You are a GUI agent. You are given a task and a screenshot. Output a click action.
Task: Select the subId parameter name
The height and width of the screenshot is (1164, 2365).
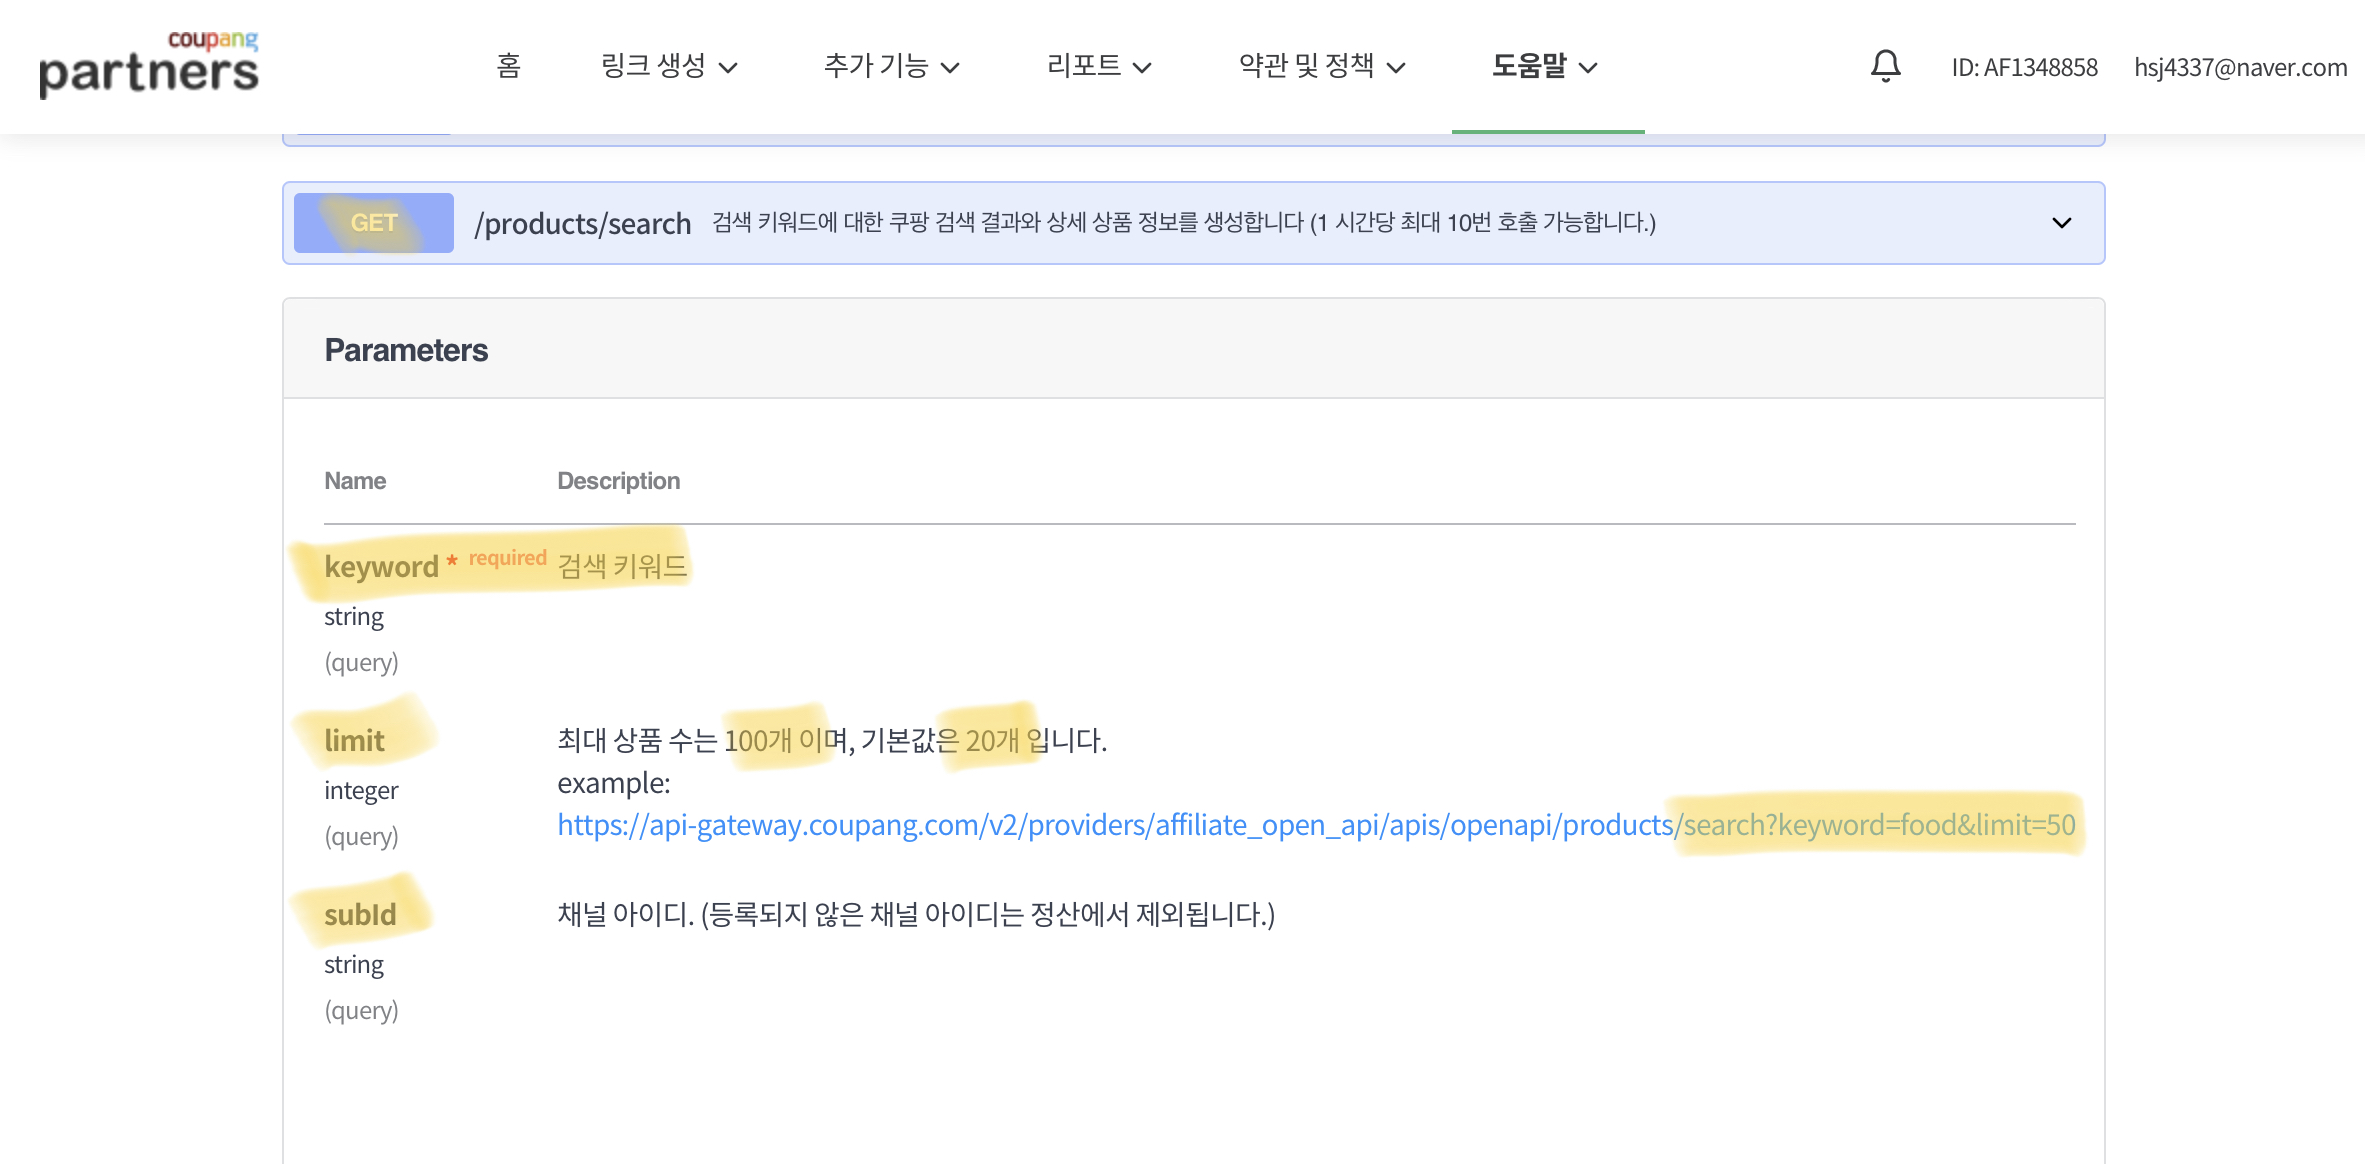[360, 915]
